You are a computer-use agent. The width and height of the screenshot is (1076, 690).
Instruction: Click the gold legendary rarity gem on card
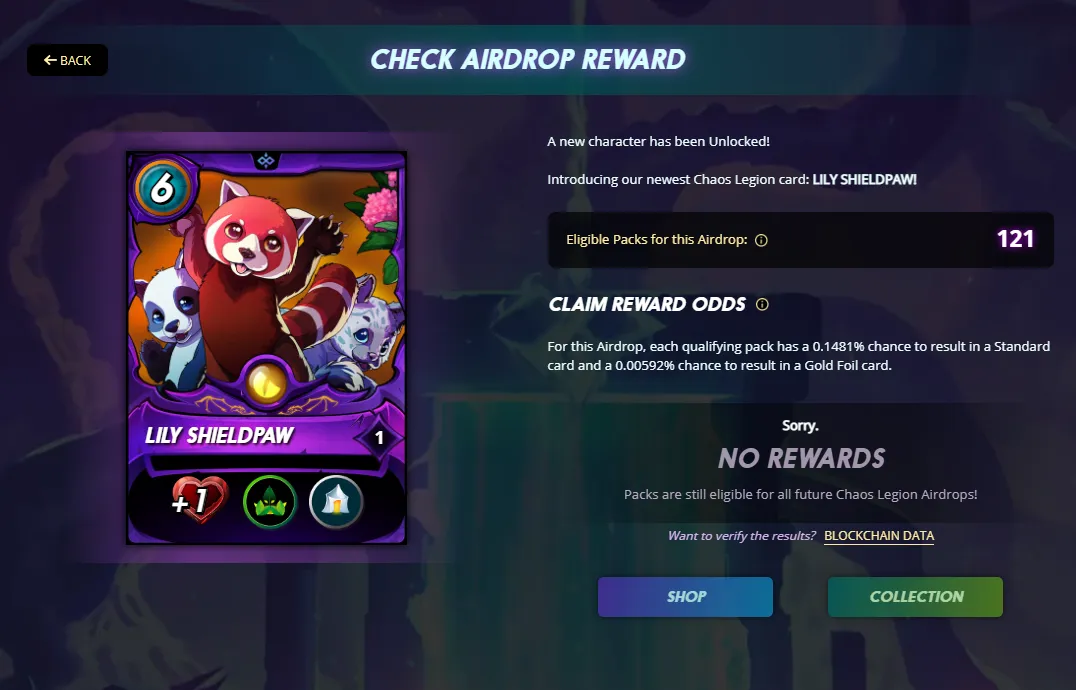pos(266,382)
